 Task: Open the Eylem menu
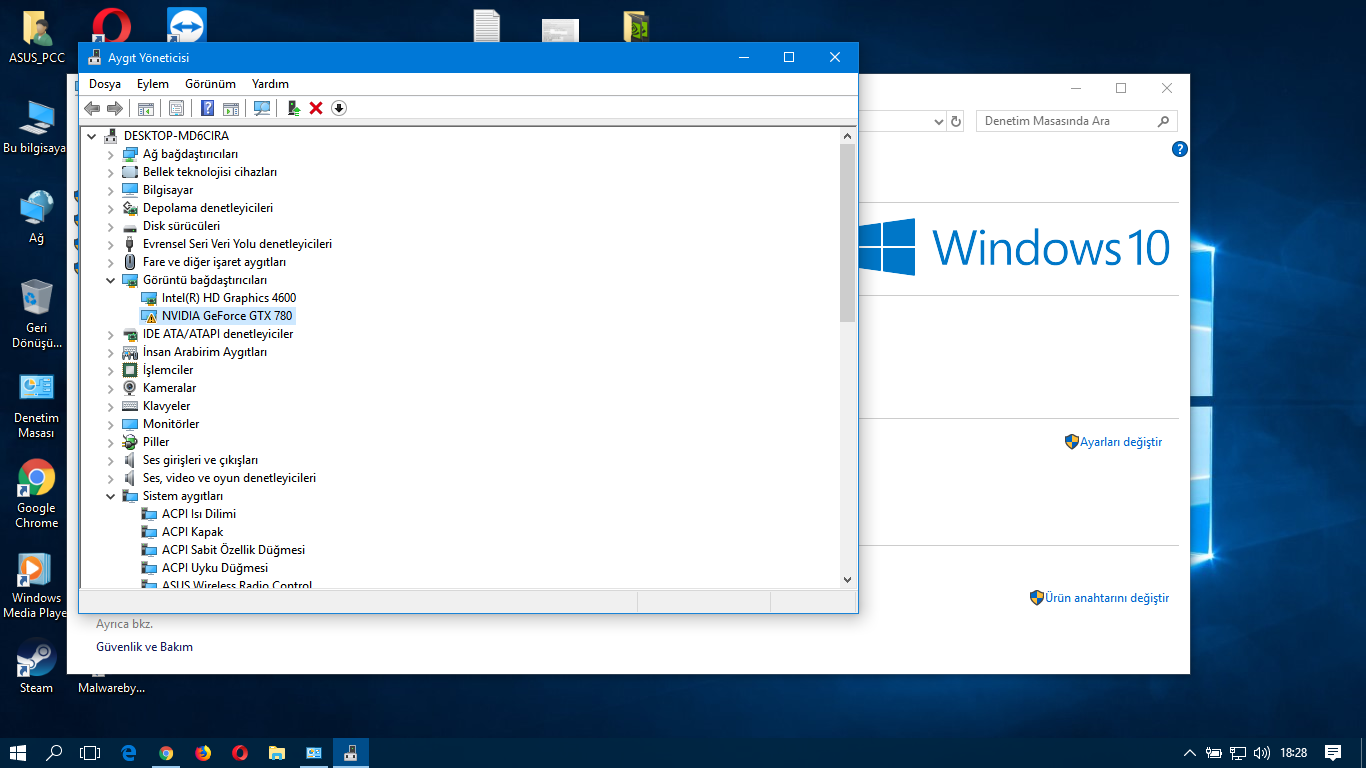point(153,84)
